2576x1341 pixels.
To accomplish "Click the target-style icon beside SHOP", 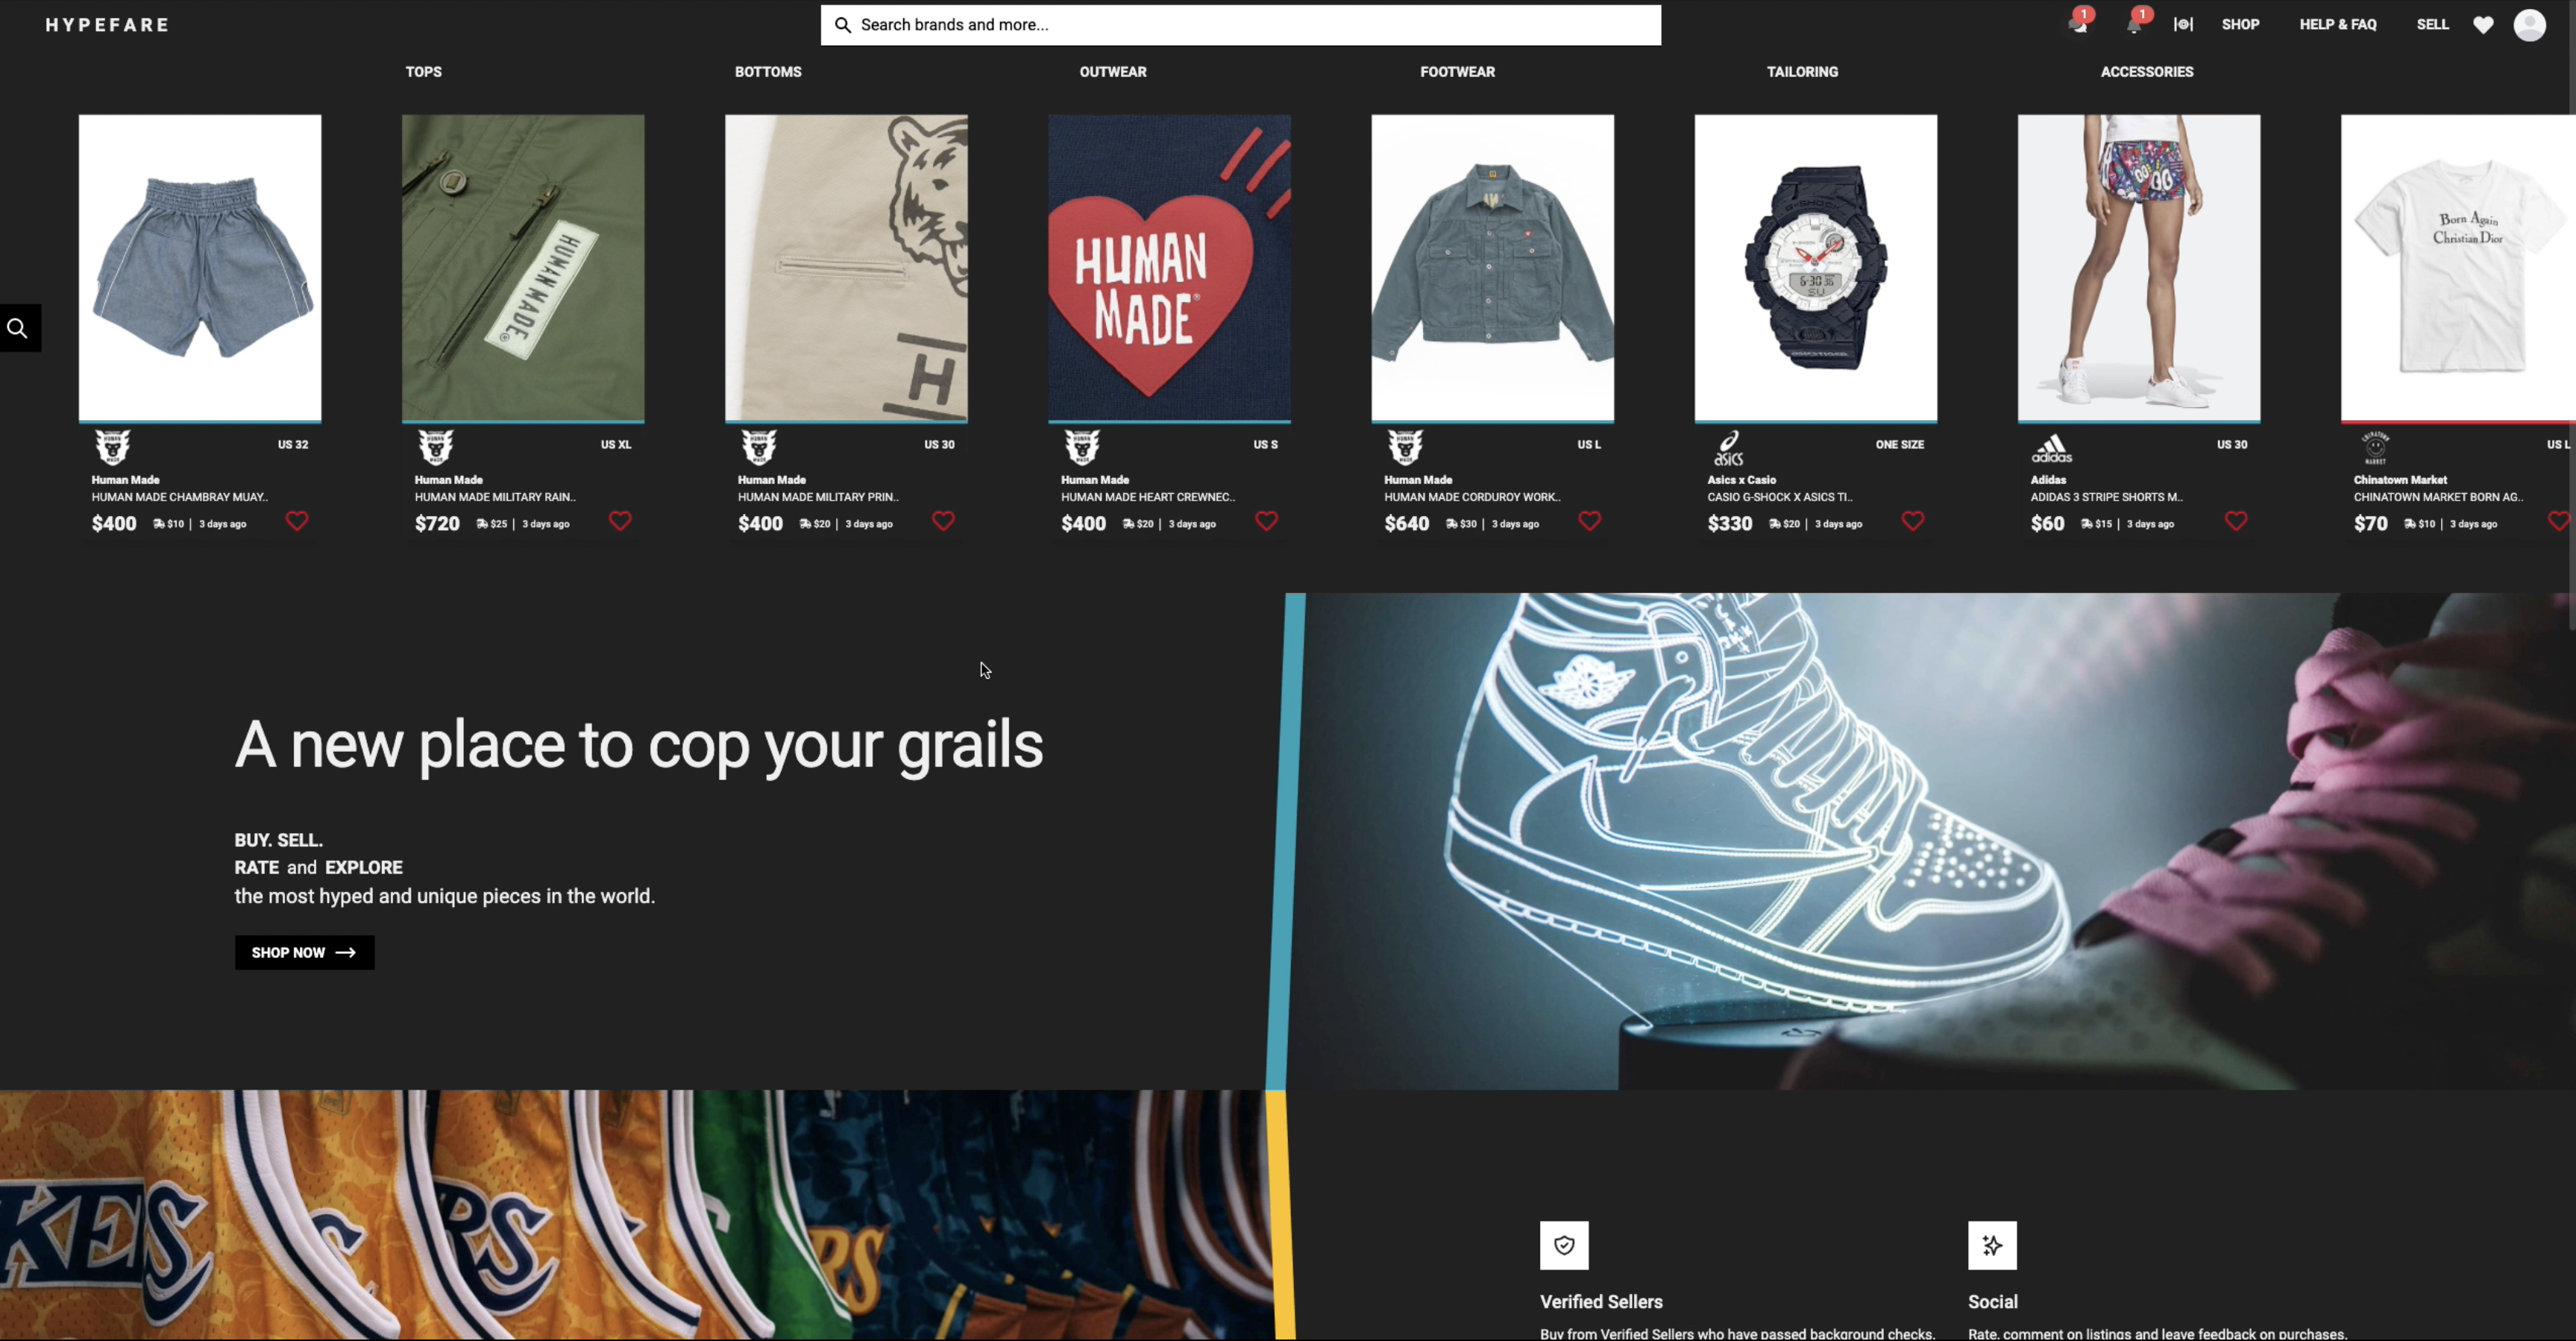I will [x=2183, y=25].
